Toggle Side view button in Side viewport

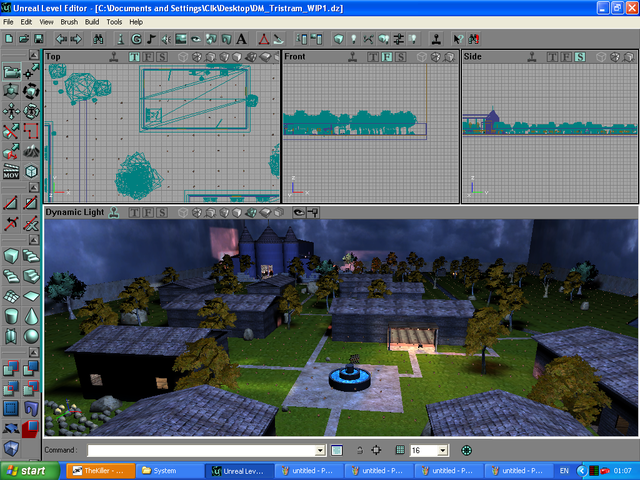[x=580, y=57]
